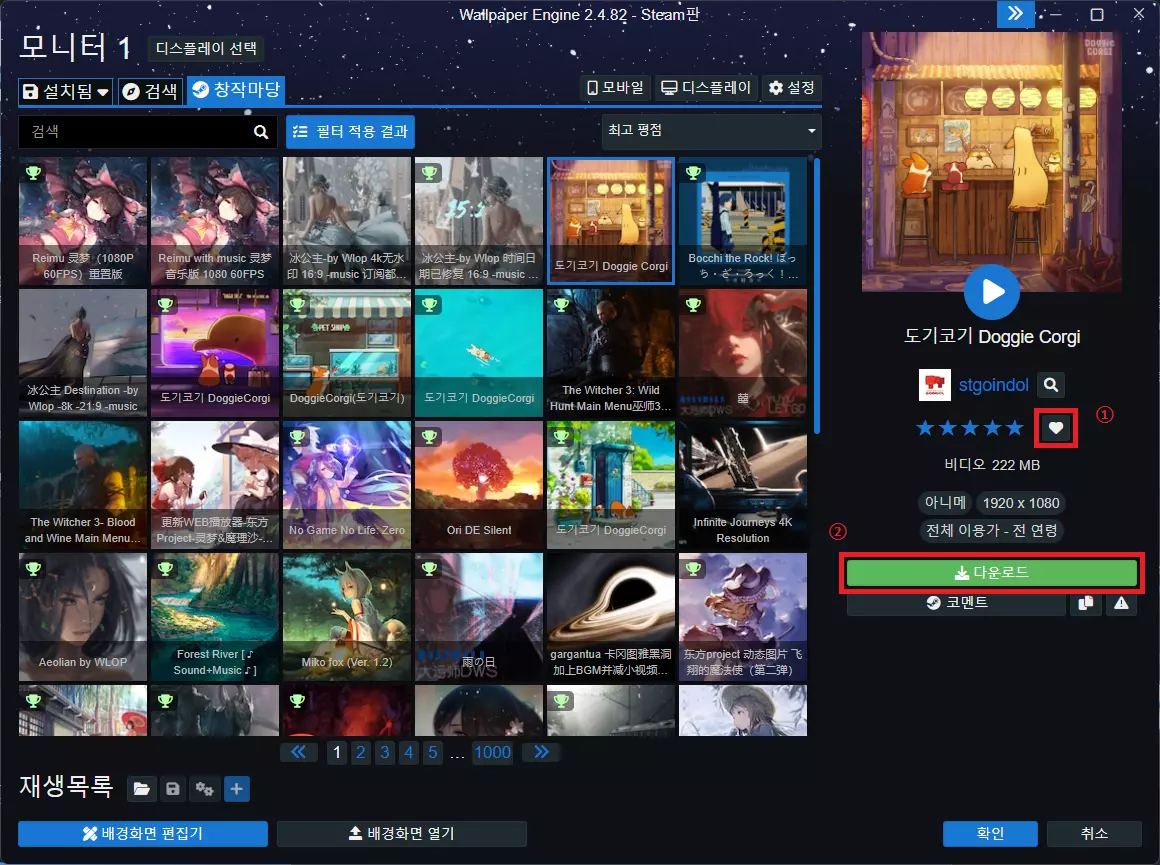Click the 필터 적용 결과 button
Image resolution: width=1160 pixels, height=865 pixels.
coord(351,132)
